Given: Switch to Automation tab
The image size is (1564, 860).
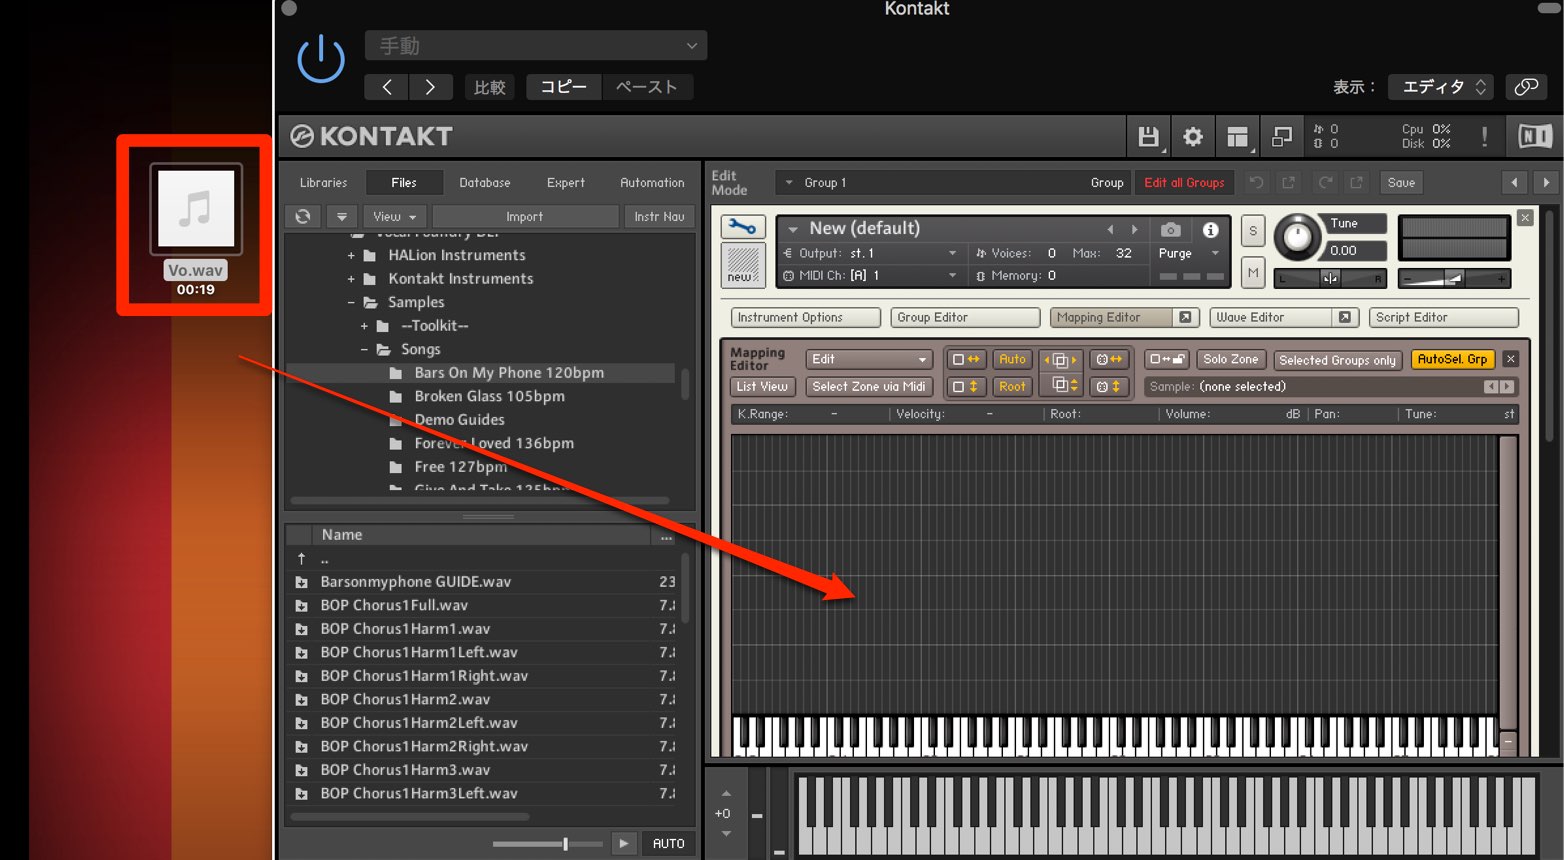Looking at the screenshot, I should point(652,182).
